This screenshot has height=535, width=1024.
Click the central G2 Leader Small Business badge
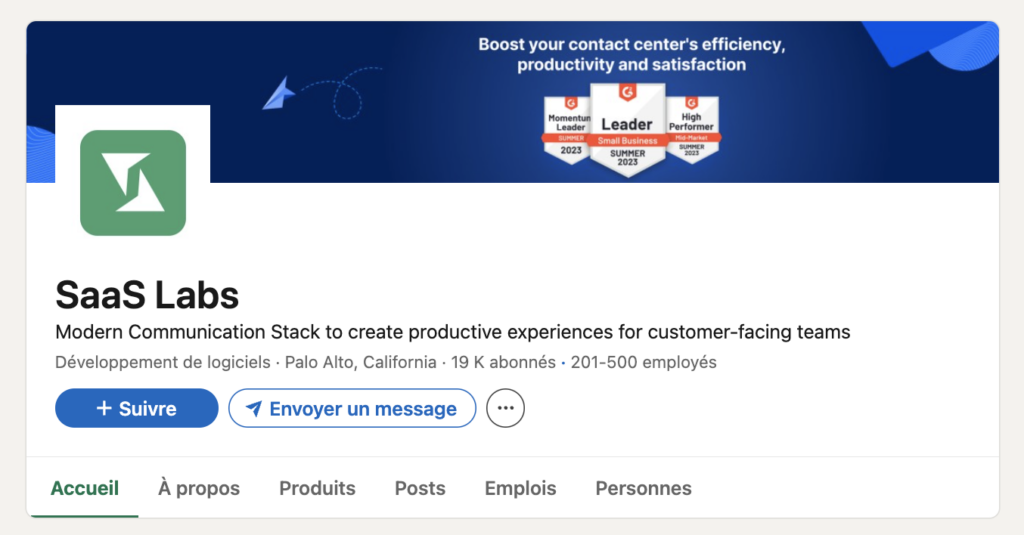tap(627, 130)
